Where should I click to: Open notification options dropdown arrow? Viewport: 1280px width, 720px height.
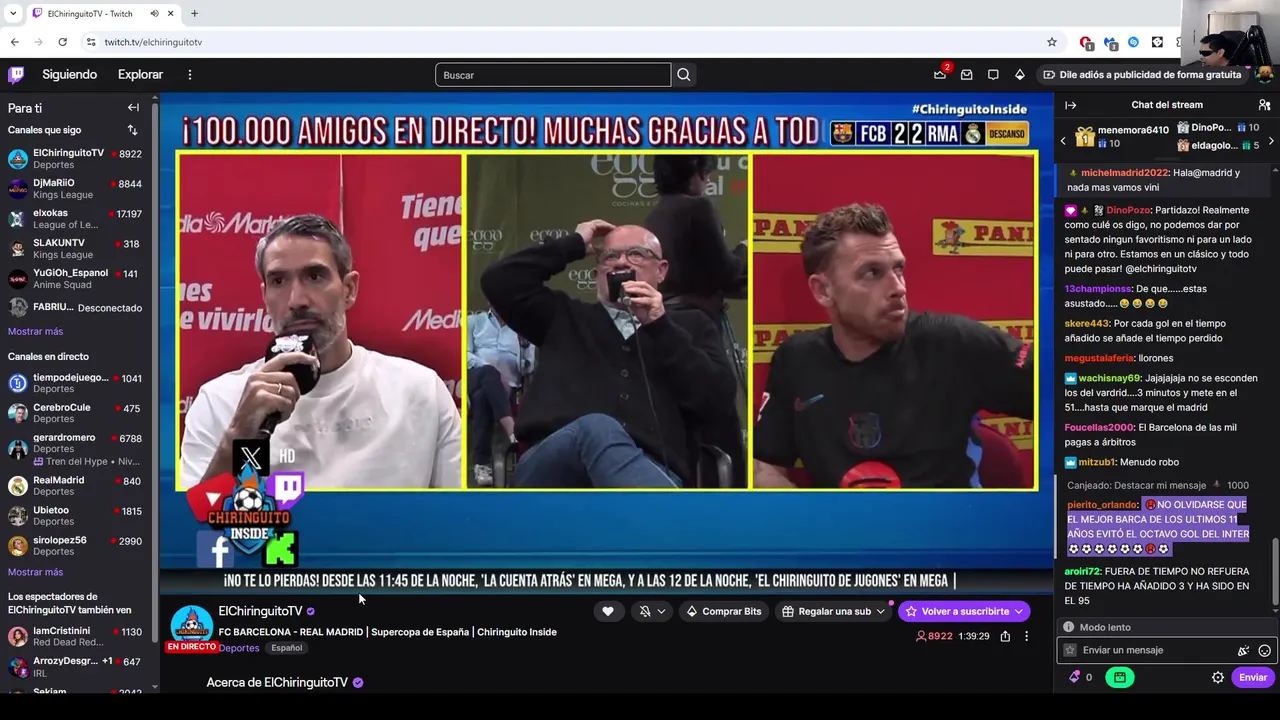(661, 611)
